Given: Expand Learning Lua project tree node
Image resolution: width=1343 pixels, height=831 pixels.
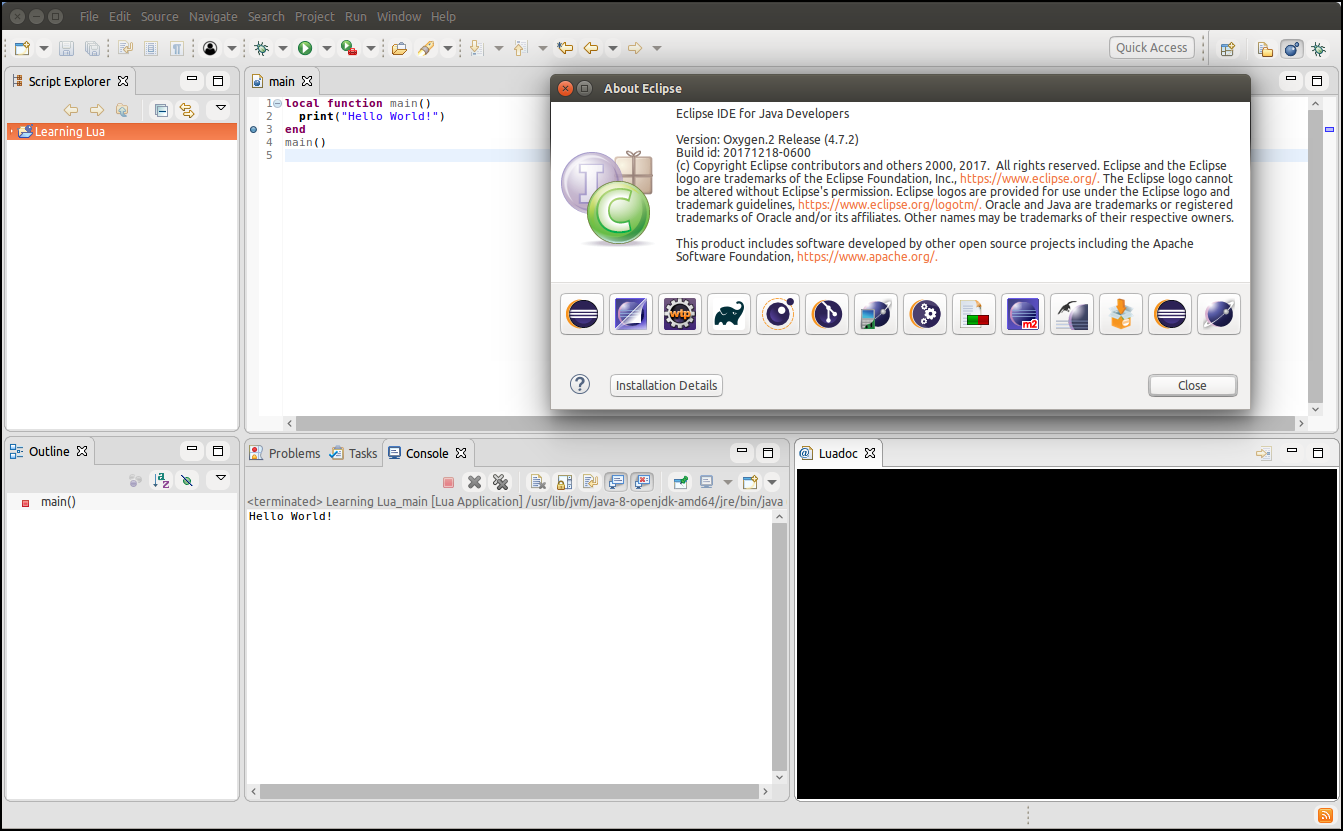Looking at the screenshot, I should pos(11,131).
